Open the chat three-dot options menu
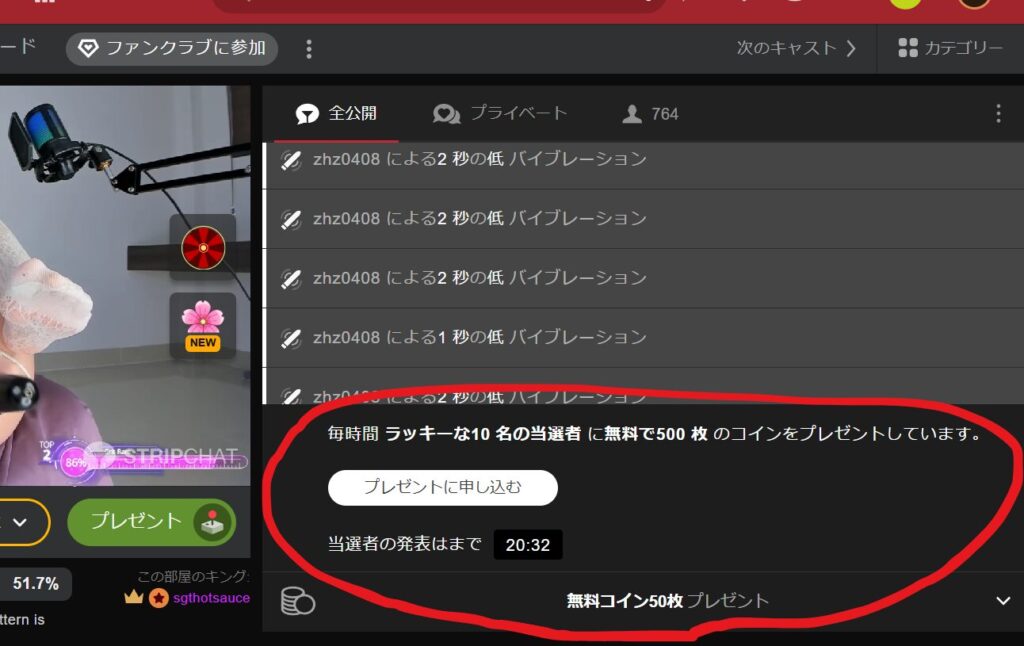This screenshot has width=1024, height=646. click(x=998, y=113)
